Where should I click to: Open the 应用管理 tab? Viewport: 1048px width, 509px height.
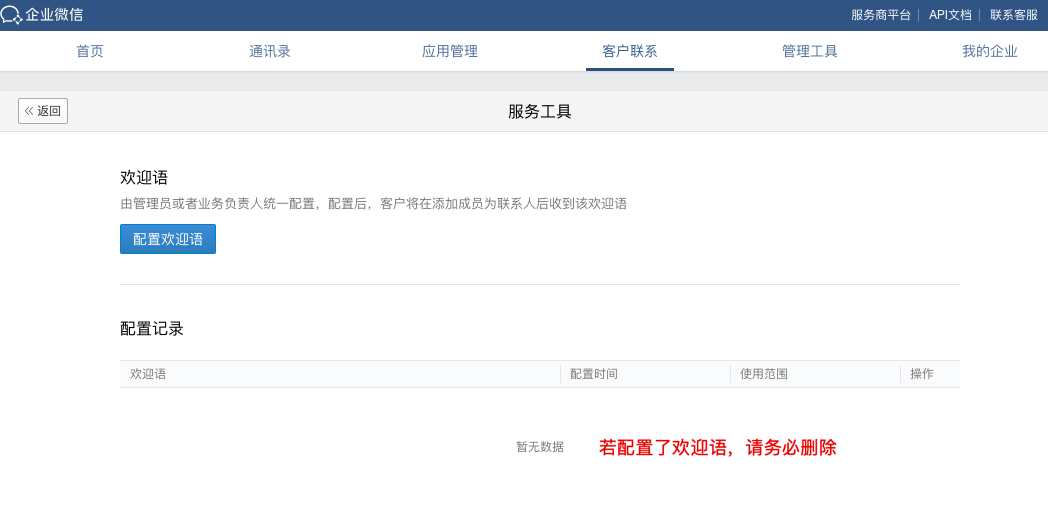450,51
